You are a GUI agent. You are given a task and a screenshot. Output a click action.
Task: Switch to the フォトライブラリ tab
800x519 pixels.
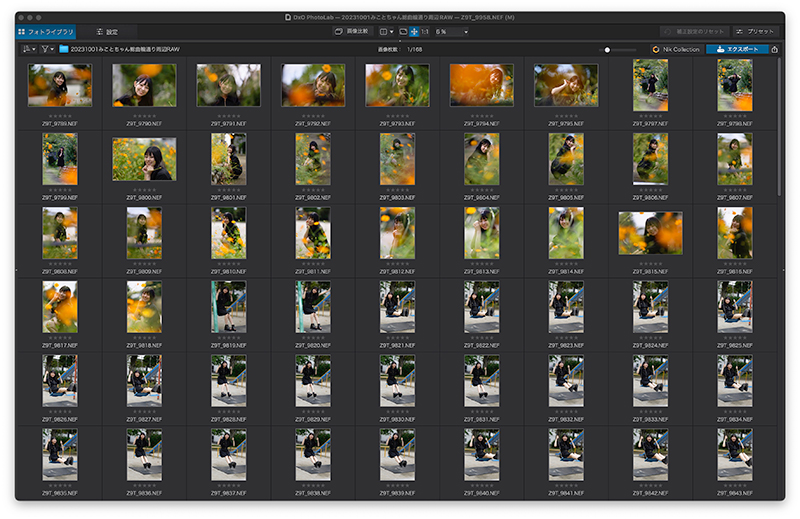coord(45,32)
